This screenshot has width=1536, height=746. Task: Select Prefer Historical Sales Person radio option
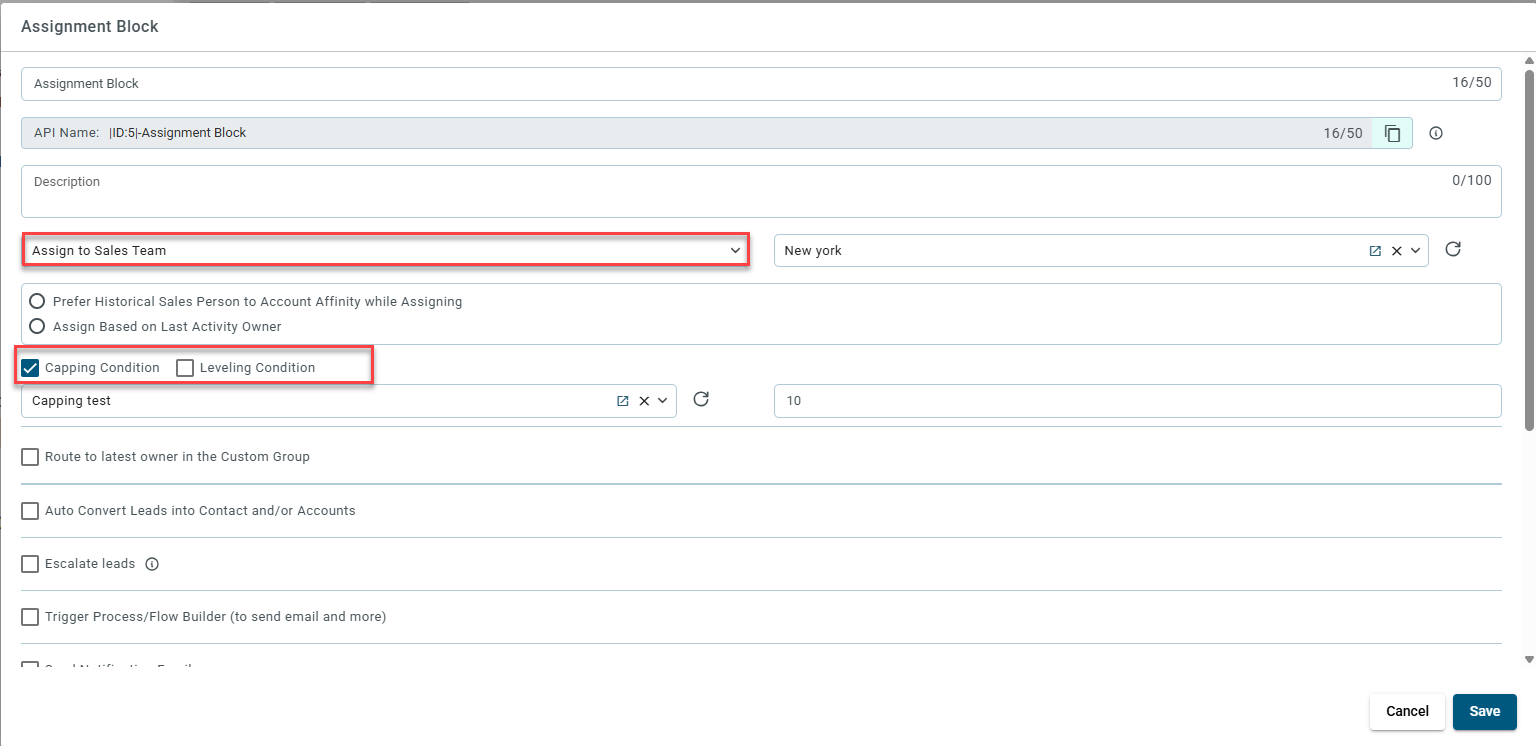(37, 301)
